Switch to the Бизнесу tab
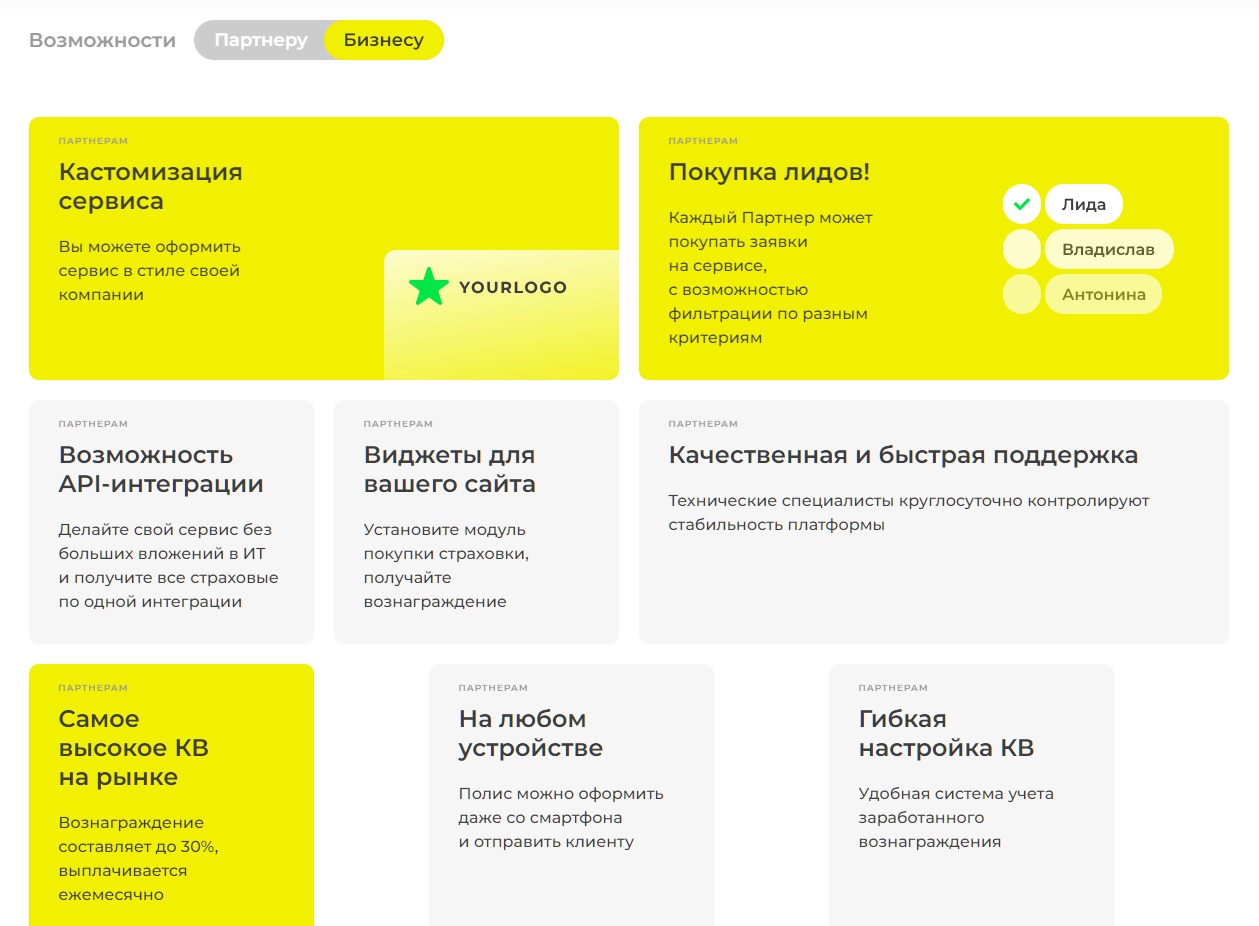The width and height of the screenshot is (1259, 926). point(384,41)
